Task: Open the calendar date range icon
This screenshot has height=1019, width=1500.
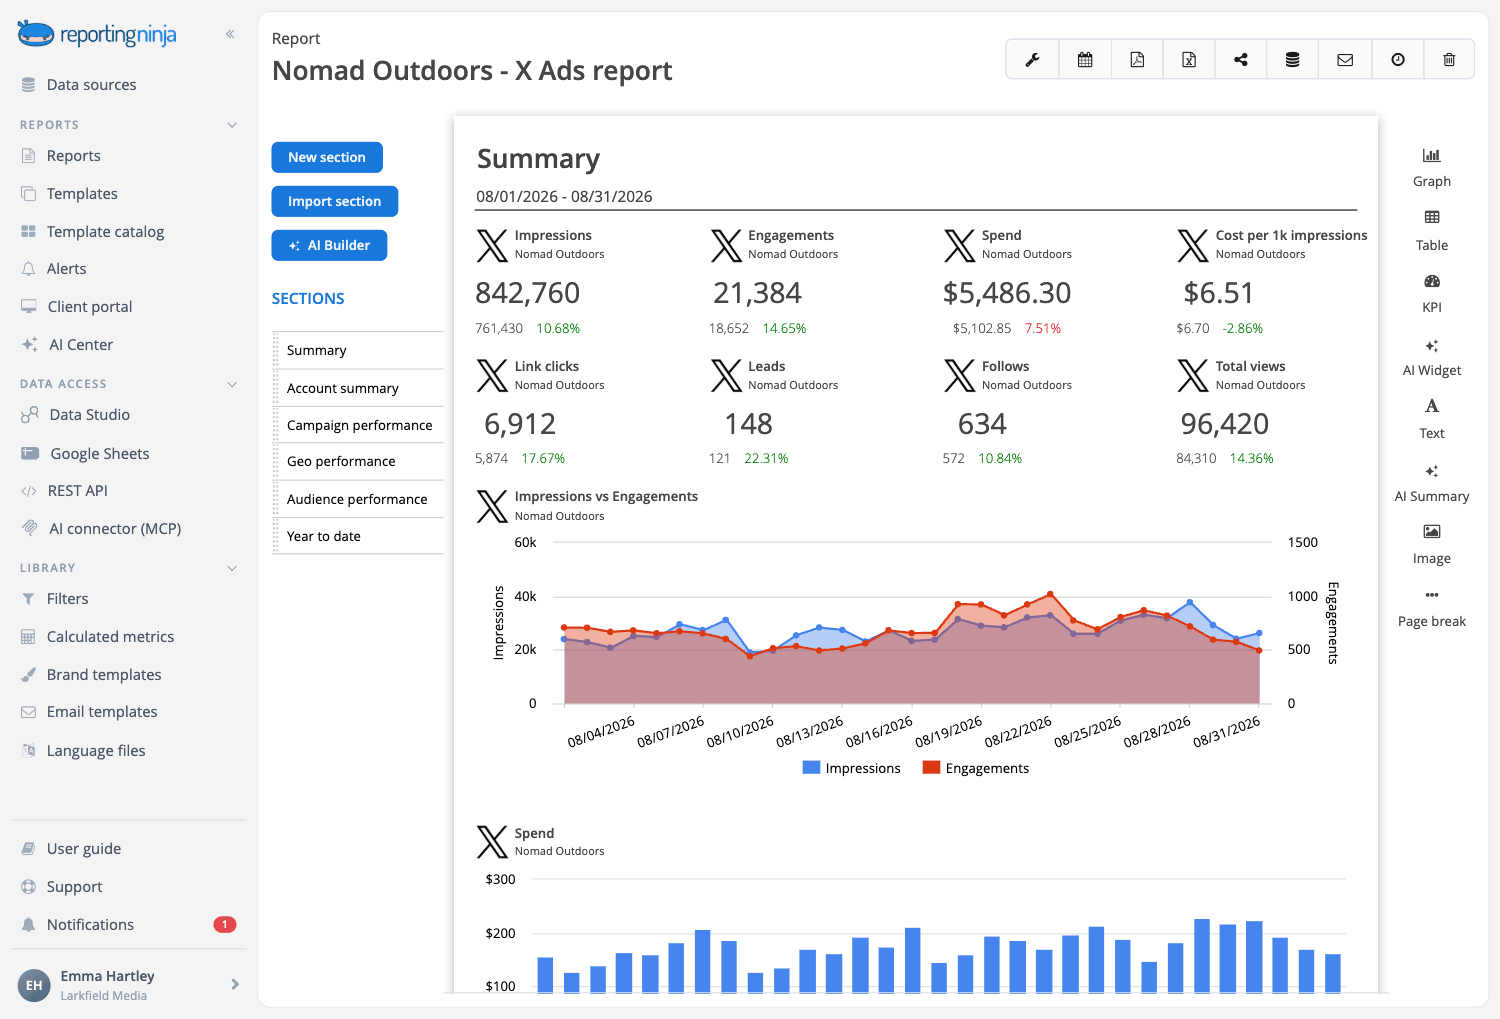Action: (1085, 60)
